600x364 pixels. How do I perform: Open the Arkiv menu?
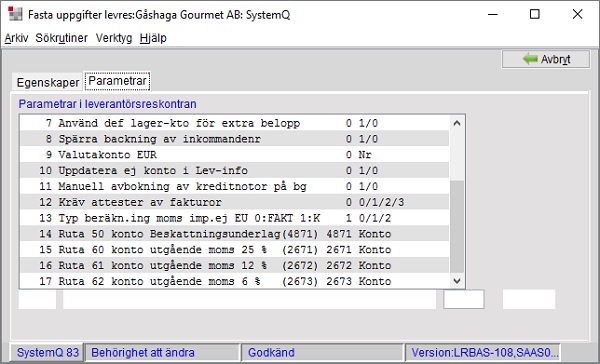(x=16, y=38)
